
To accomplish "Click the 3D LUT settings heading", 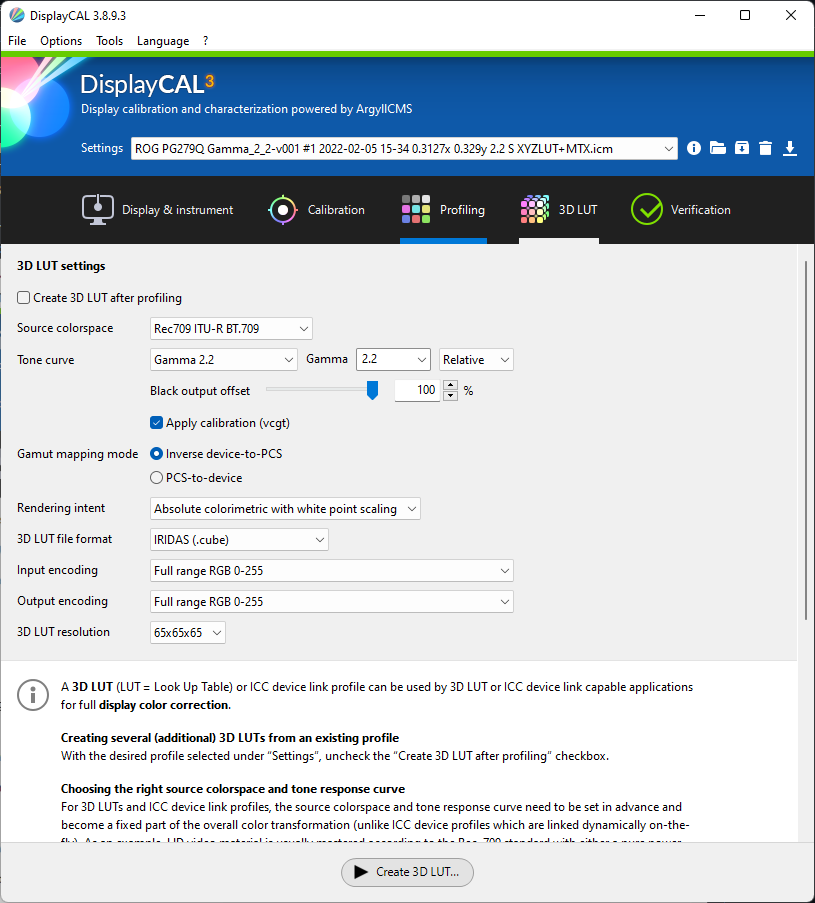I will coord(61,266).
